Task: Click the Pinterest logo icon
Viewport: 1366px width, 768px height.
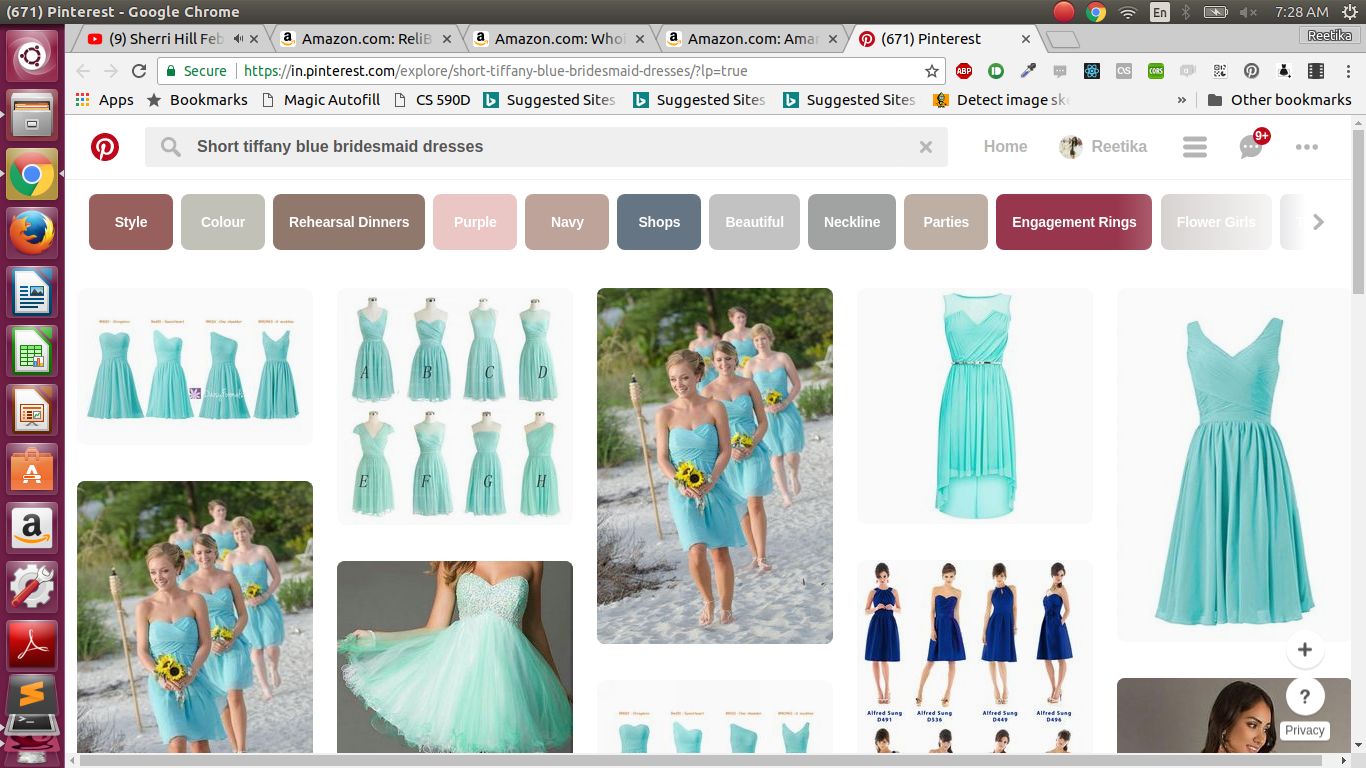Action: 105,147
